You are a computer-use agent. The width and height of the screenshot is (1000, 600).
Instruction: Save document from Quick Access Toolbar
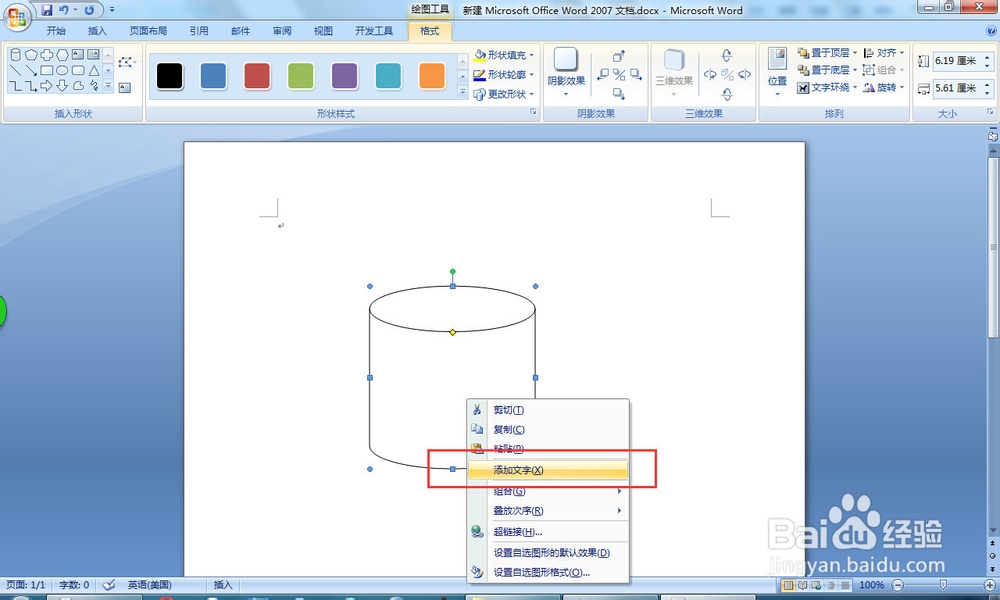[x=47, y=10]
